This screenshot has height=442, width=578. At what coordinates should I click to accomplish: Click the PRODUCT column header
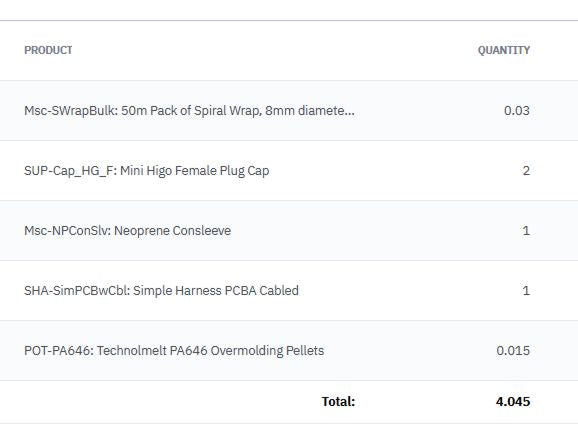point(48,50)
